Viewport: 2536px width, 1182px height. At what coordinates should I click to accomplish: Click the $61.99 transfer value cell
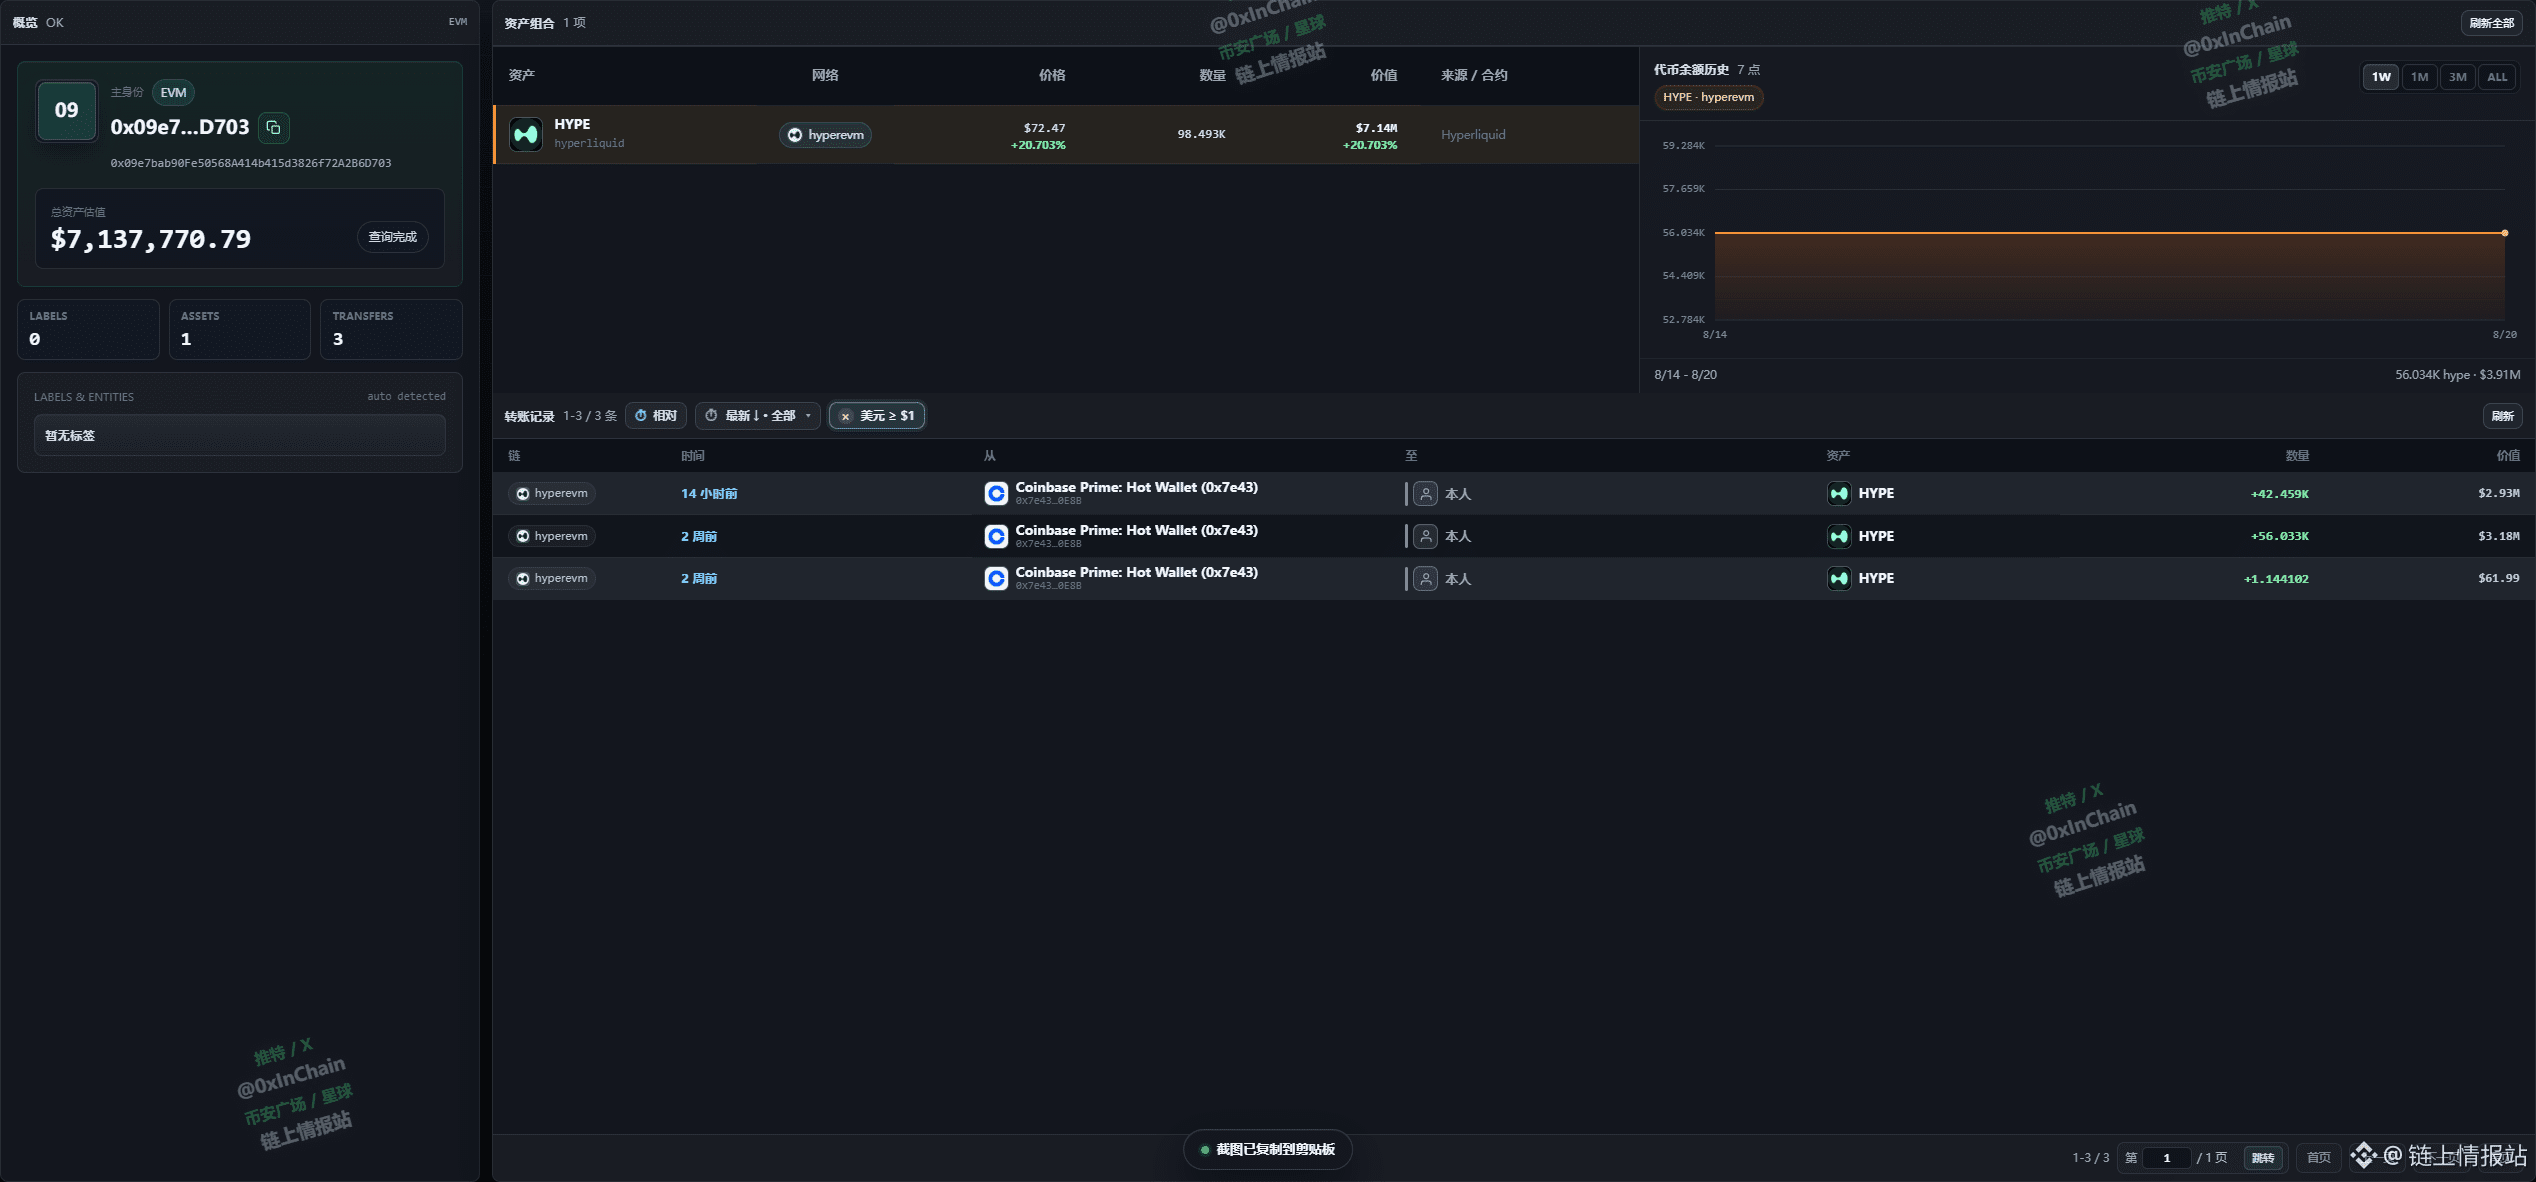coord(2498,578)
